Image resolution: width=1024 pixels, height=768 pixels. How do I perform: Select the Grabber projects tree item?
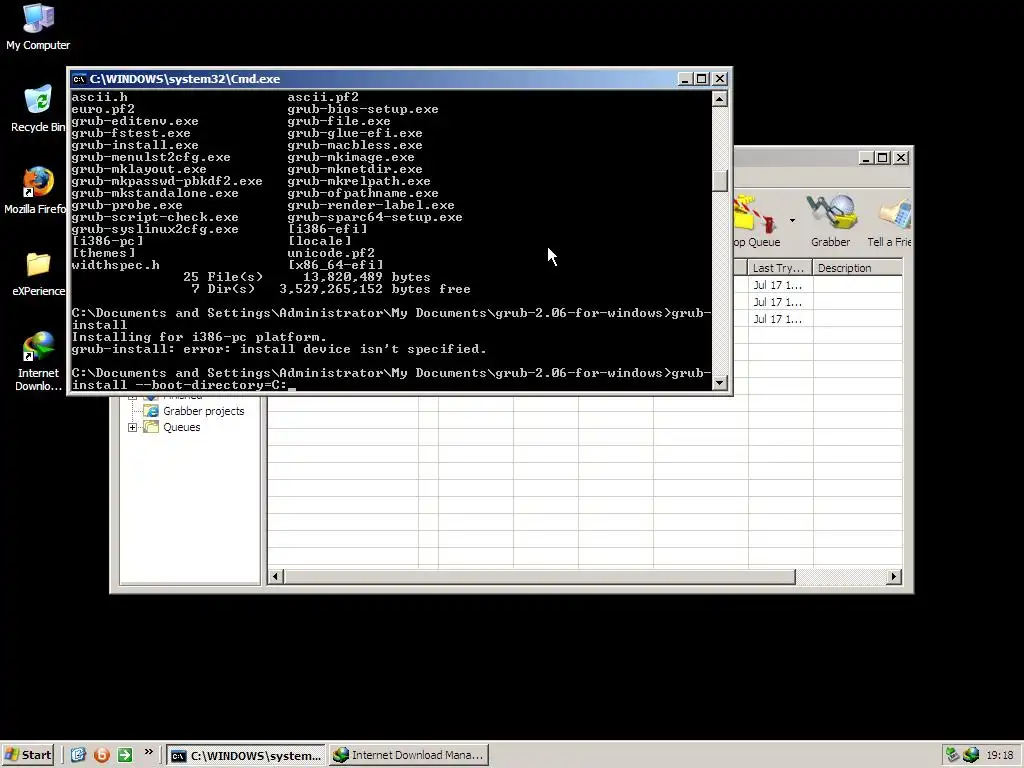pyautogui.click(x=203, y=411)
